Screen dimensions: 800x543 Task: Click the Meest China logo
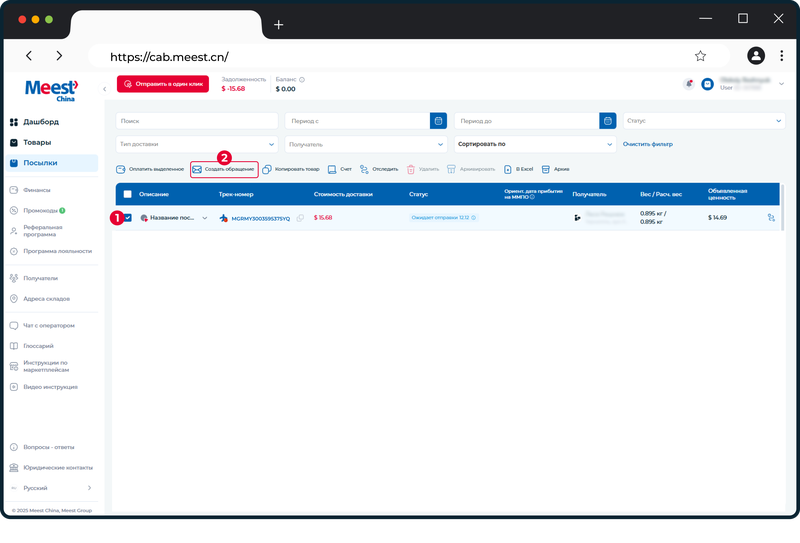tap(52, 90)
